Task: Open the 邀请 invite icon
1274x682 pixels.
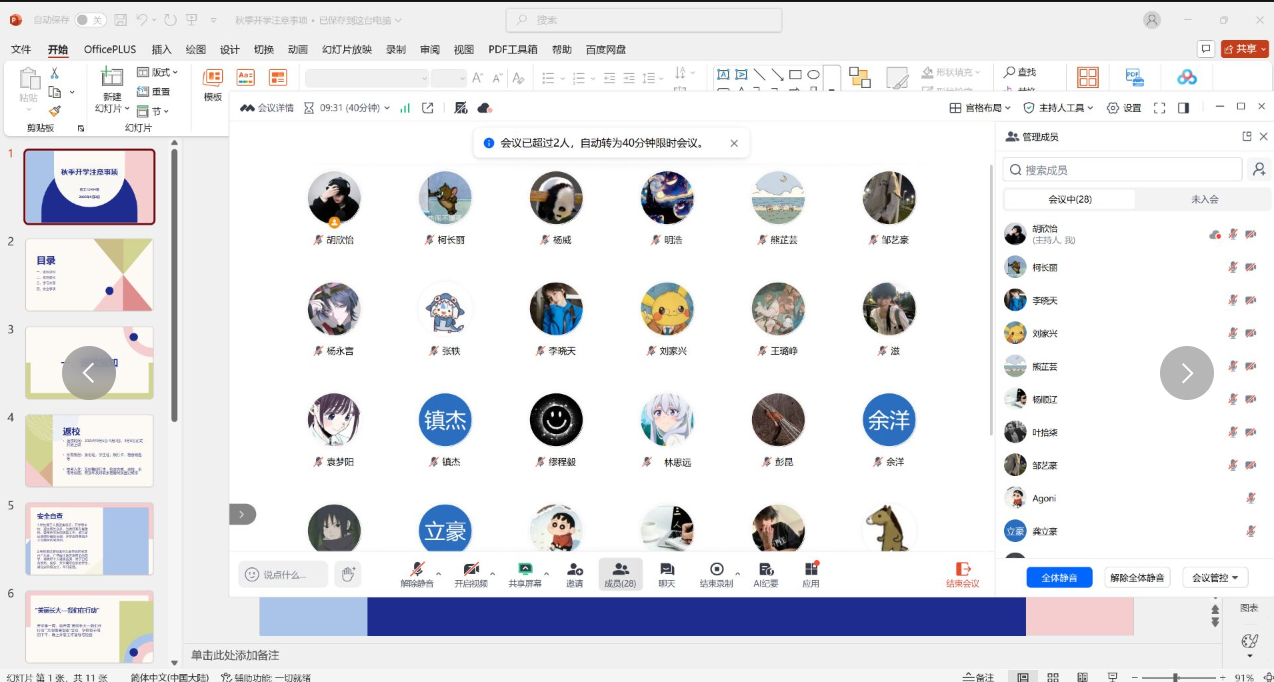Action: (x=574, y=570)
